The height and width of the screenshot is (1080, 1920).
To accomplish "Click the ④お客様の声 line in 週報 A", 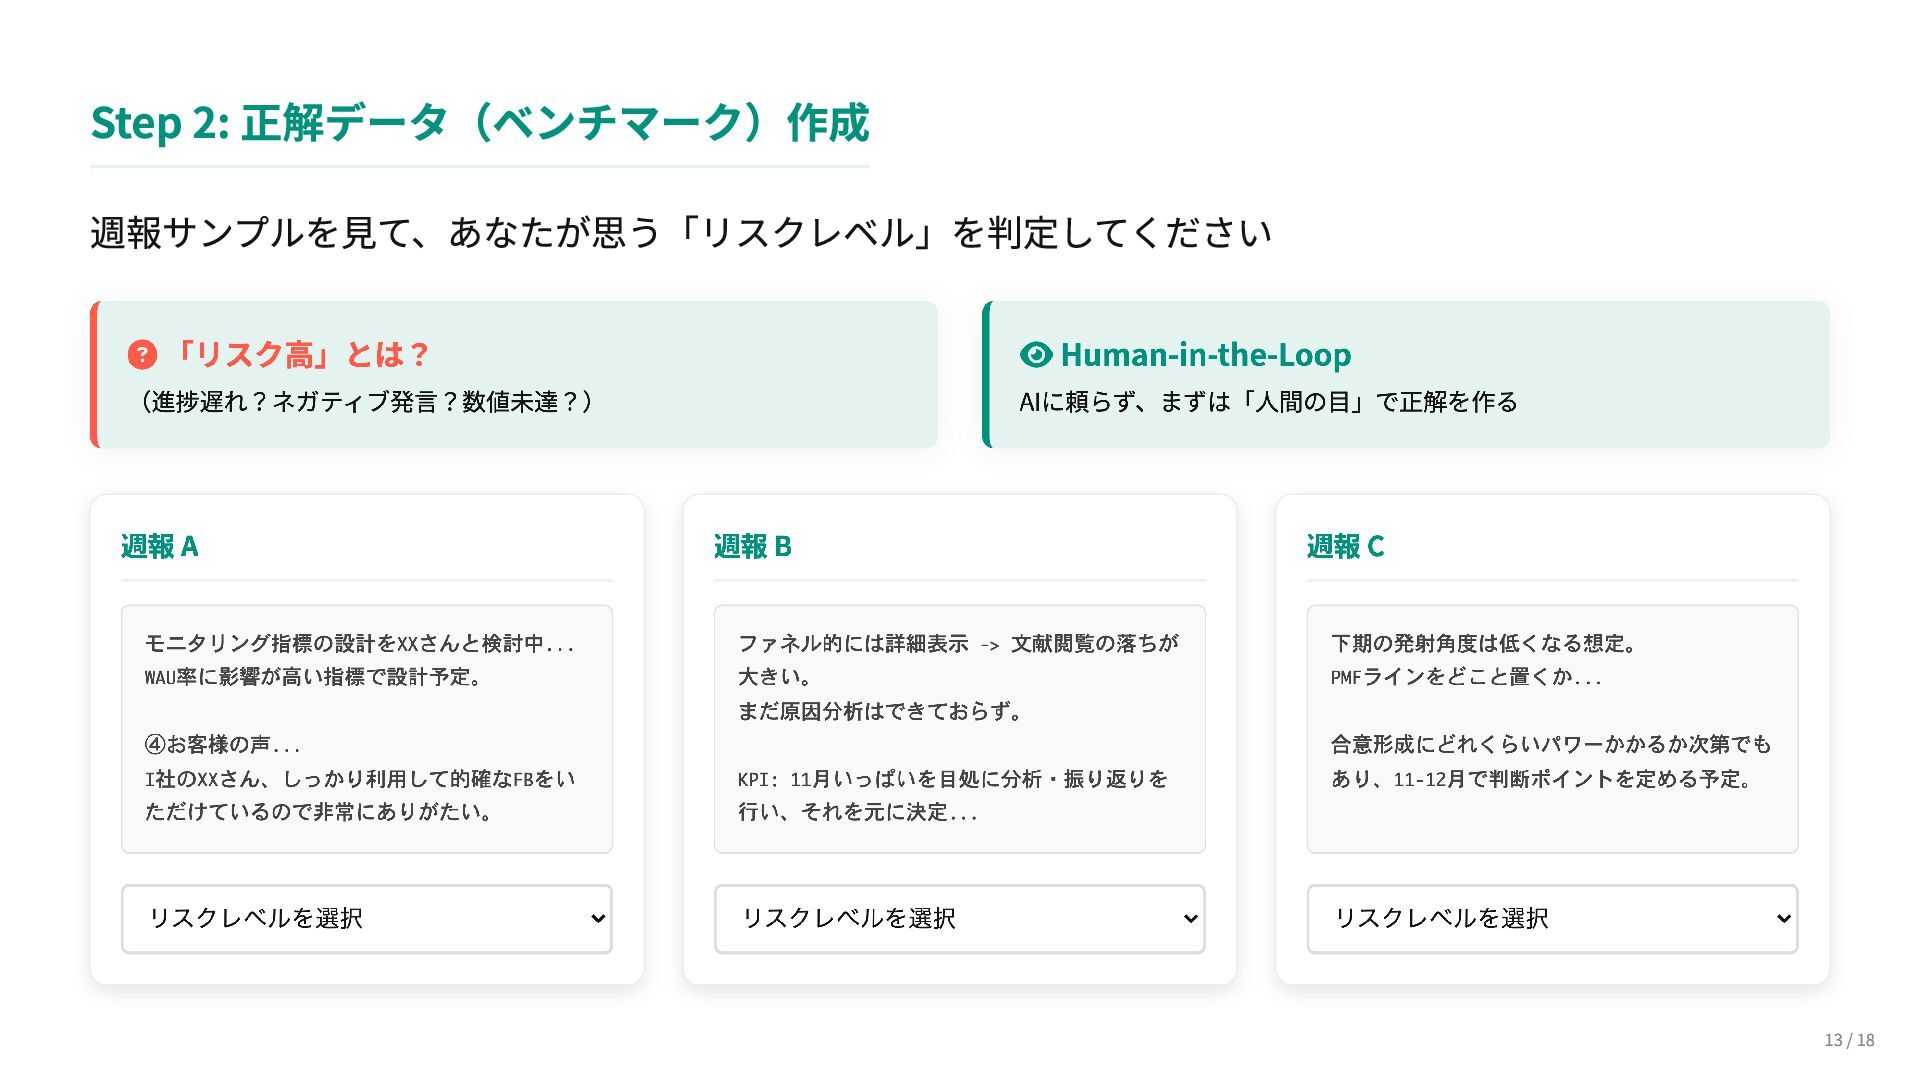I will coord(222,744).
